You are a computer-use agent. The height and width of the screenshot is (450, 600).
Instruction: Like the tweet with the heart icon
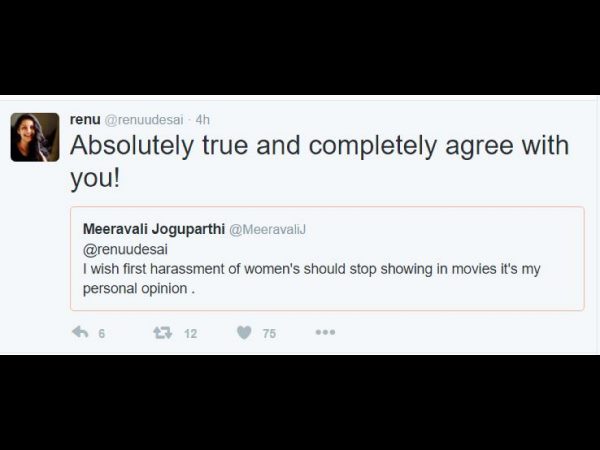(244, 333)
